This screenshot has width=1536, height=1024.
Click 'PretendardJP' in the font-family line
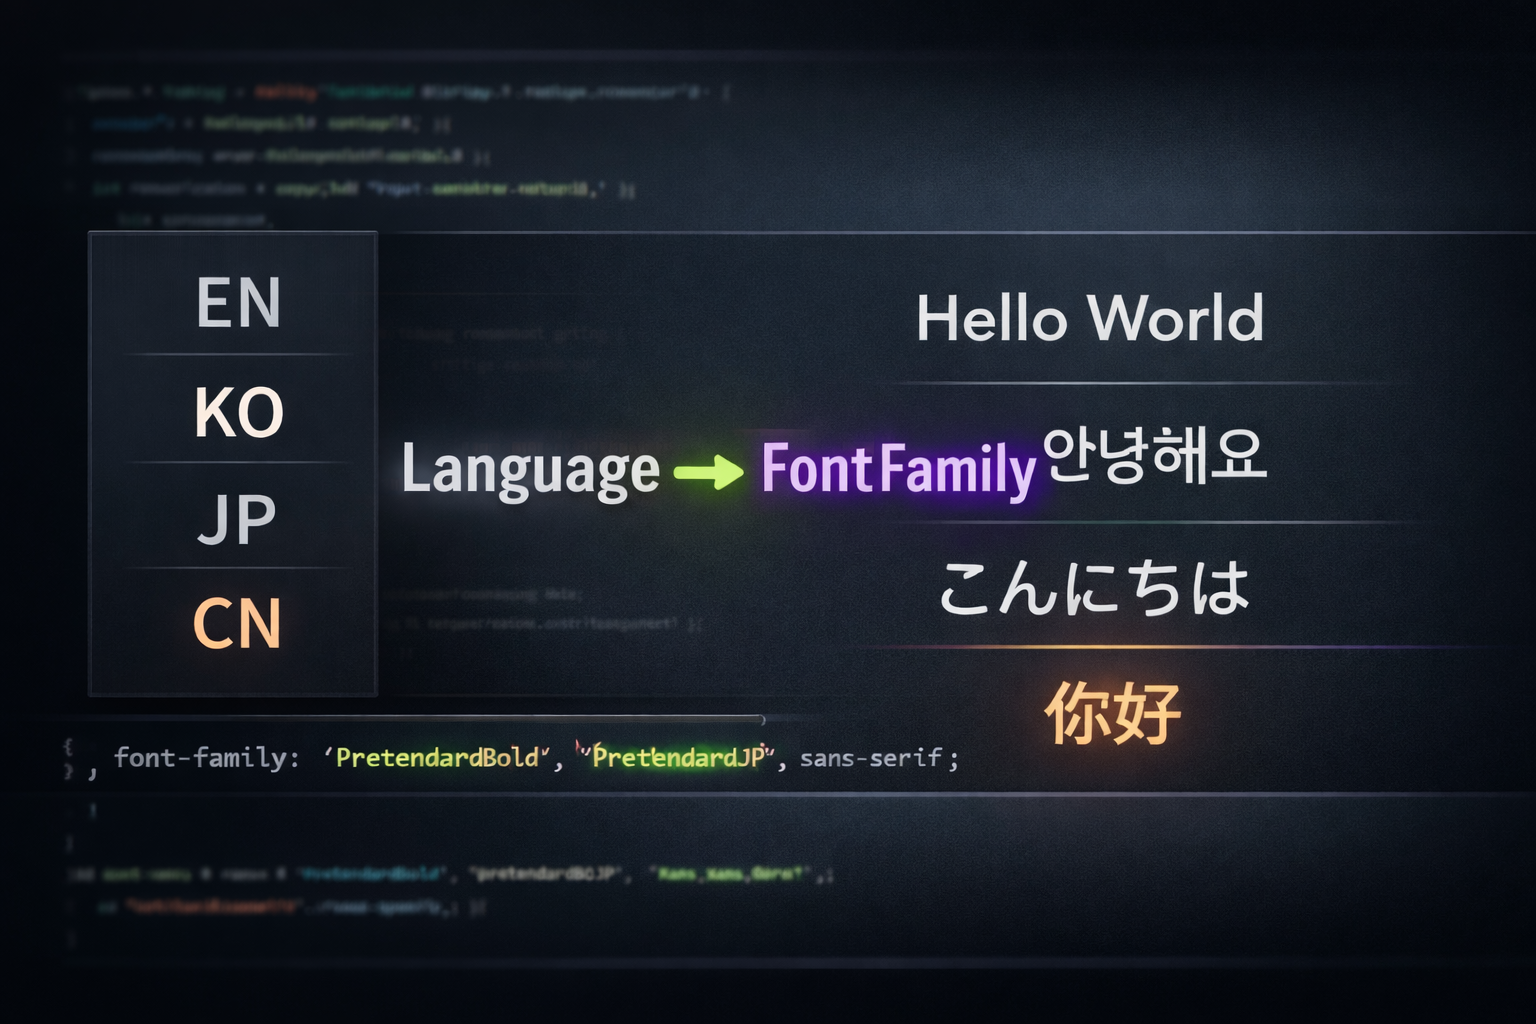click(678, 757)
